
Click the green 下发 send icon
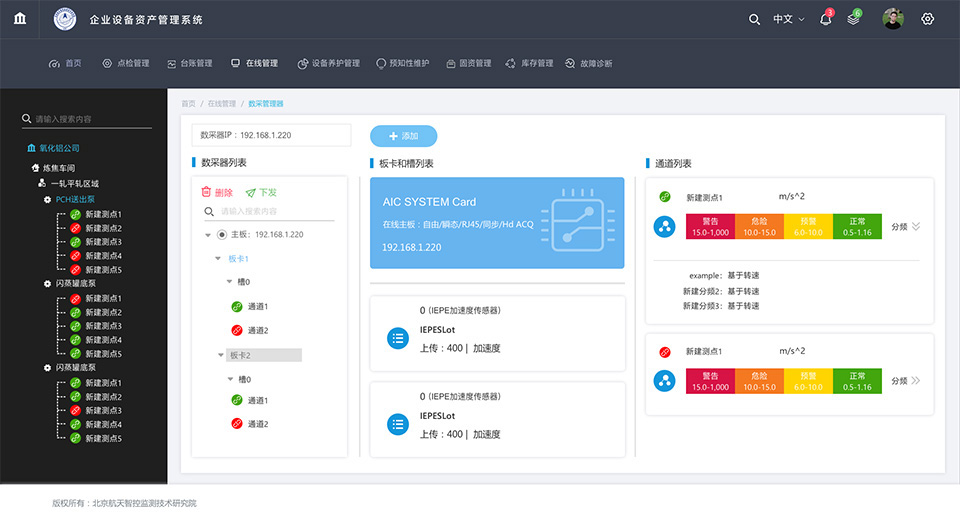[x=251, y=192]
